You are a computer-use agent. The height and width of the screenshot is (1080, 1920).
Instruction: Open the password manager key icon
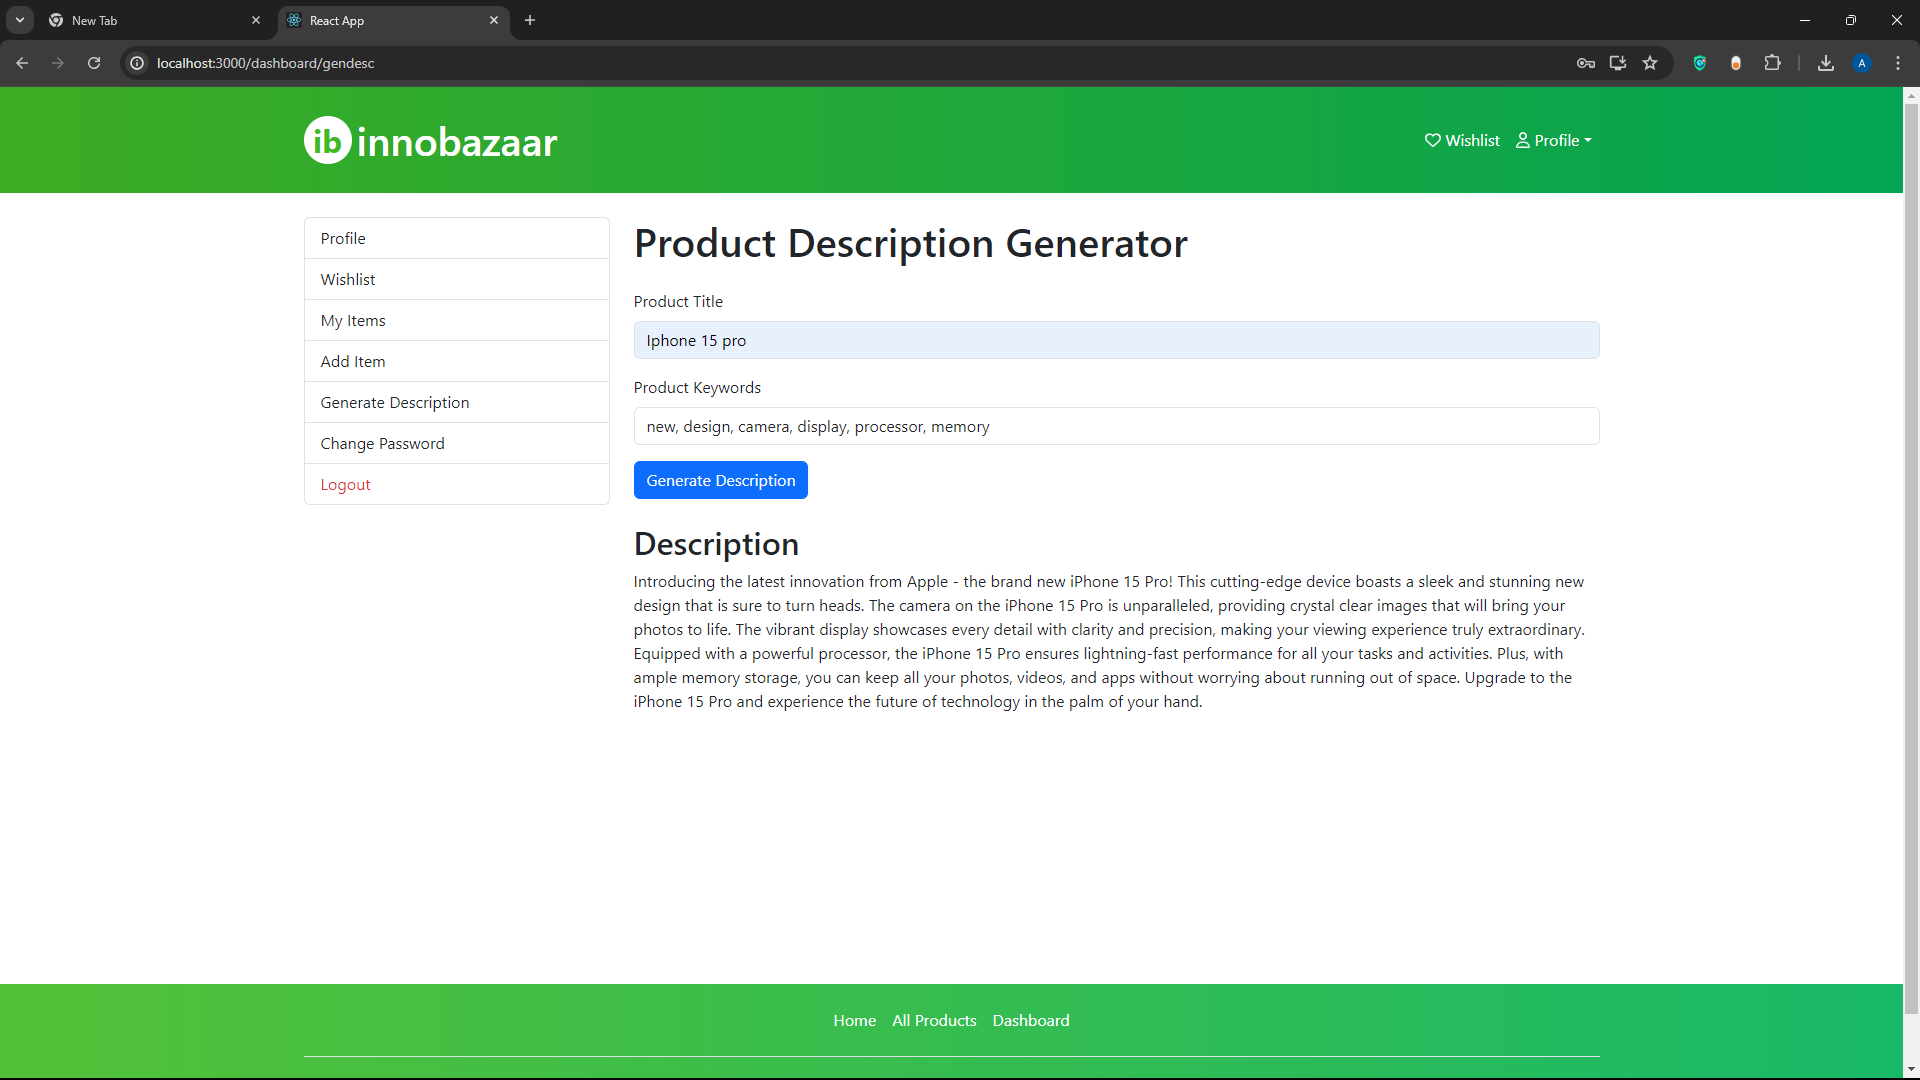[1585, 63]
